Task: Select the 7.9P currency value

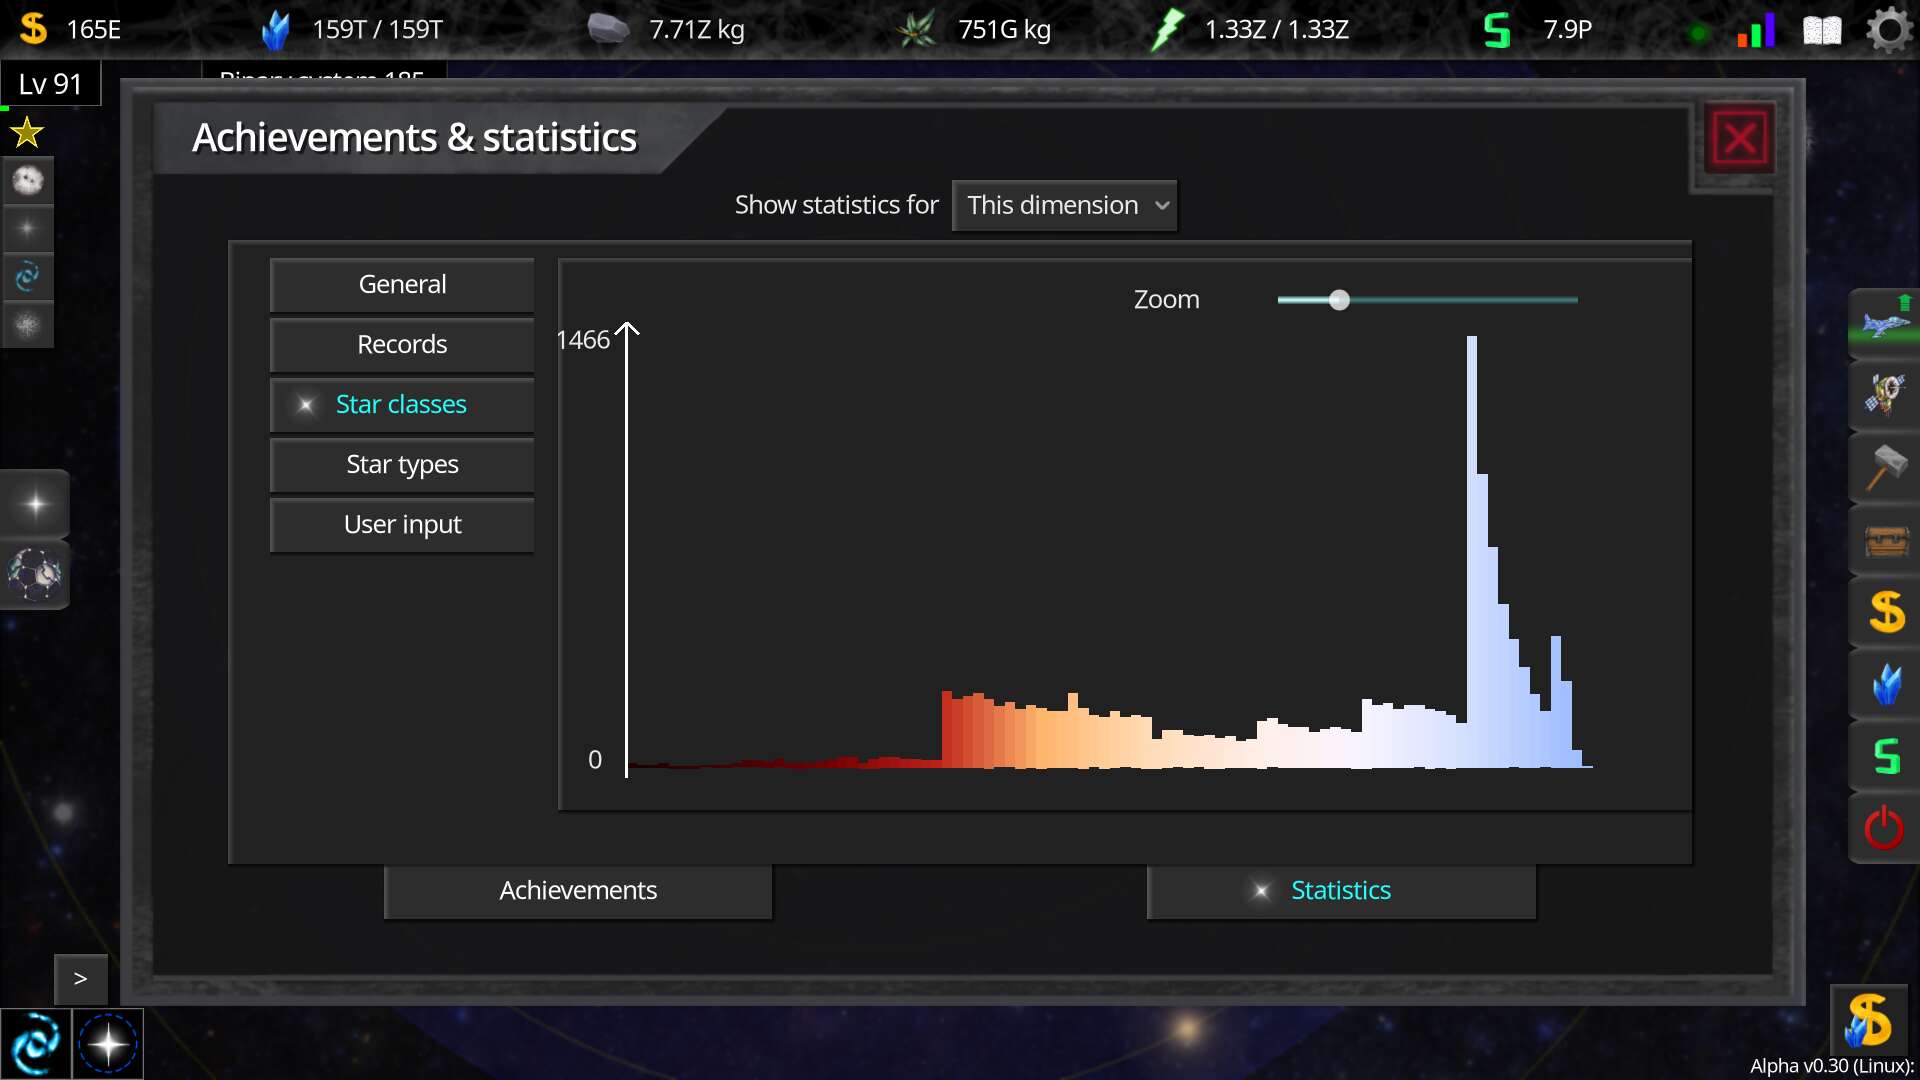Action: click(1568, 30)
